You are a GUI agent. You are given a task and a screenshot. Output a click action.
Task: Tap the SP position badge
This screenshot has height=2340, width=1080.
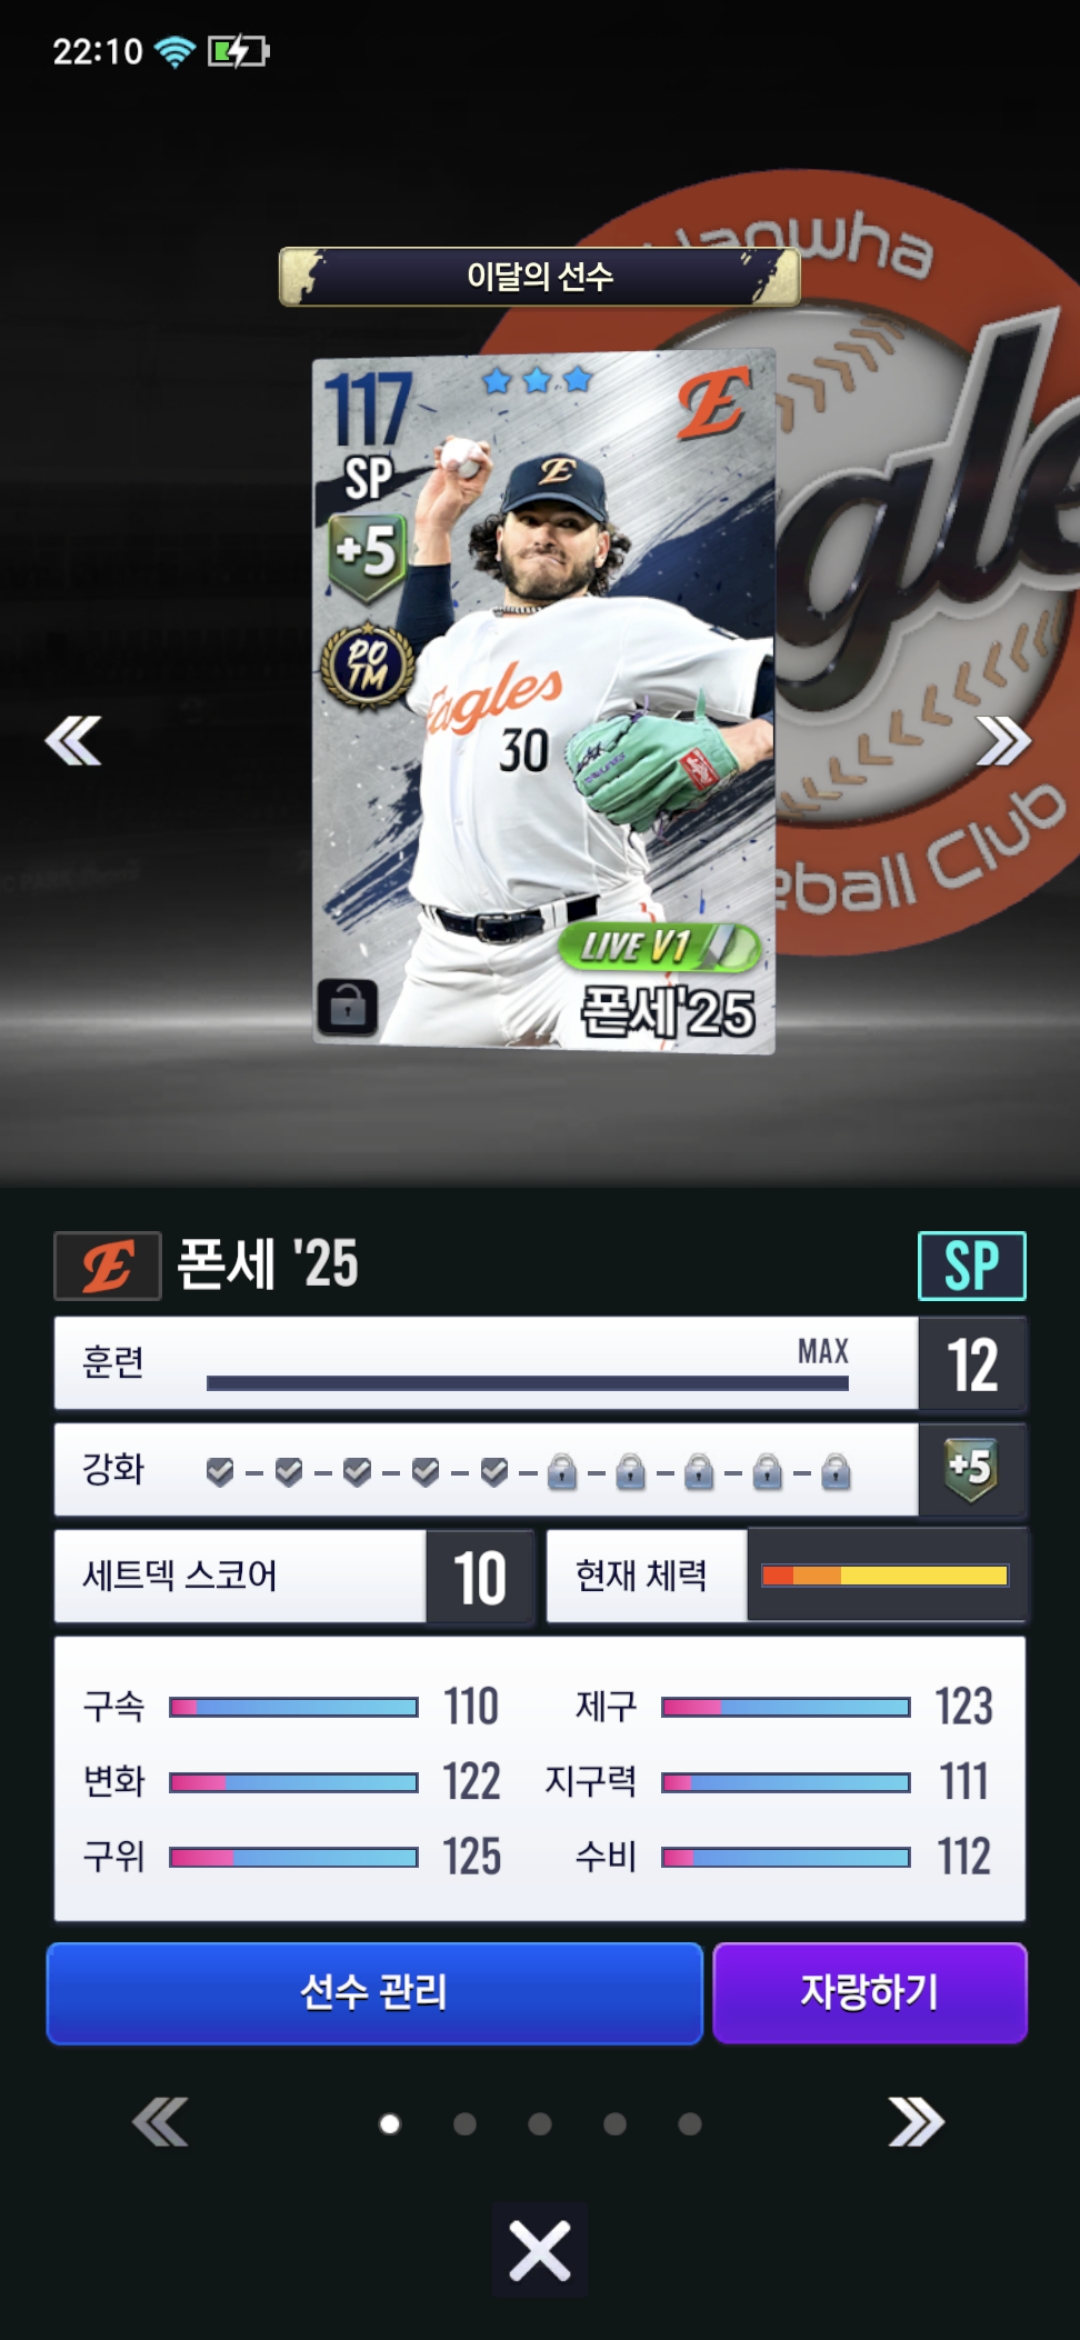tap(972, 1266)
